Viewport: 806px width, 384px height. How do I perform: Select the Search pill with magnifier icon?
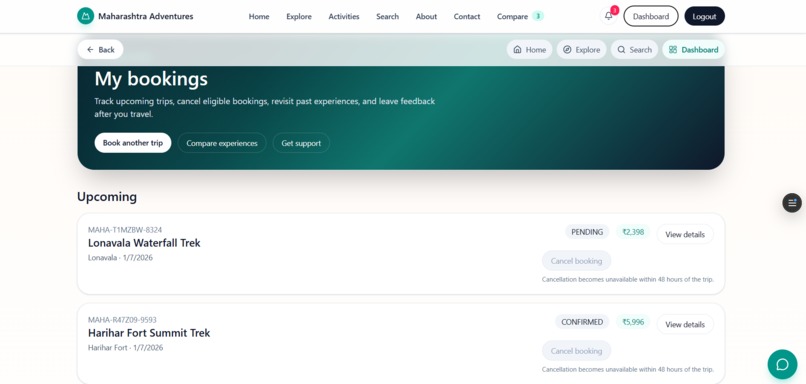[634, 49]
